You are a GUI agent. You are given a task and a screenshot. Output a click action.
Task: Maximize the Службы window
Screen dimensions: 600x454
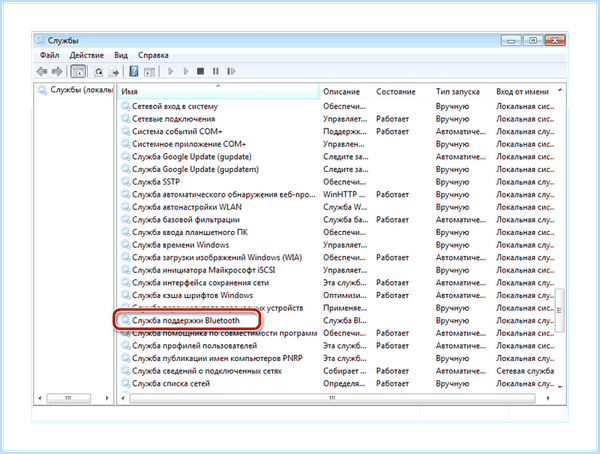(x=533, y=41)
